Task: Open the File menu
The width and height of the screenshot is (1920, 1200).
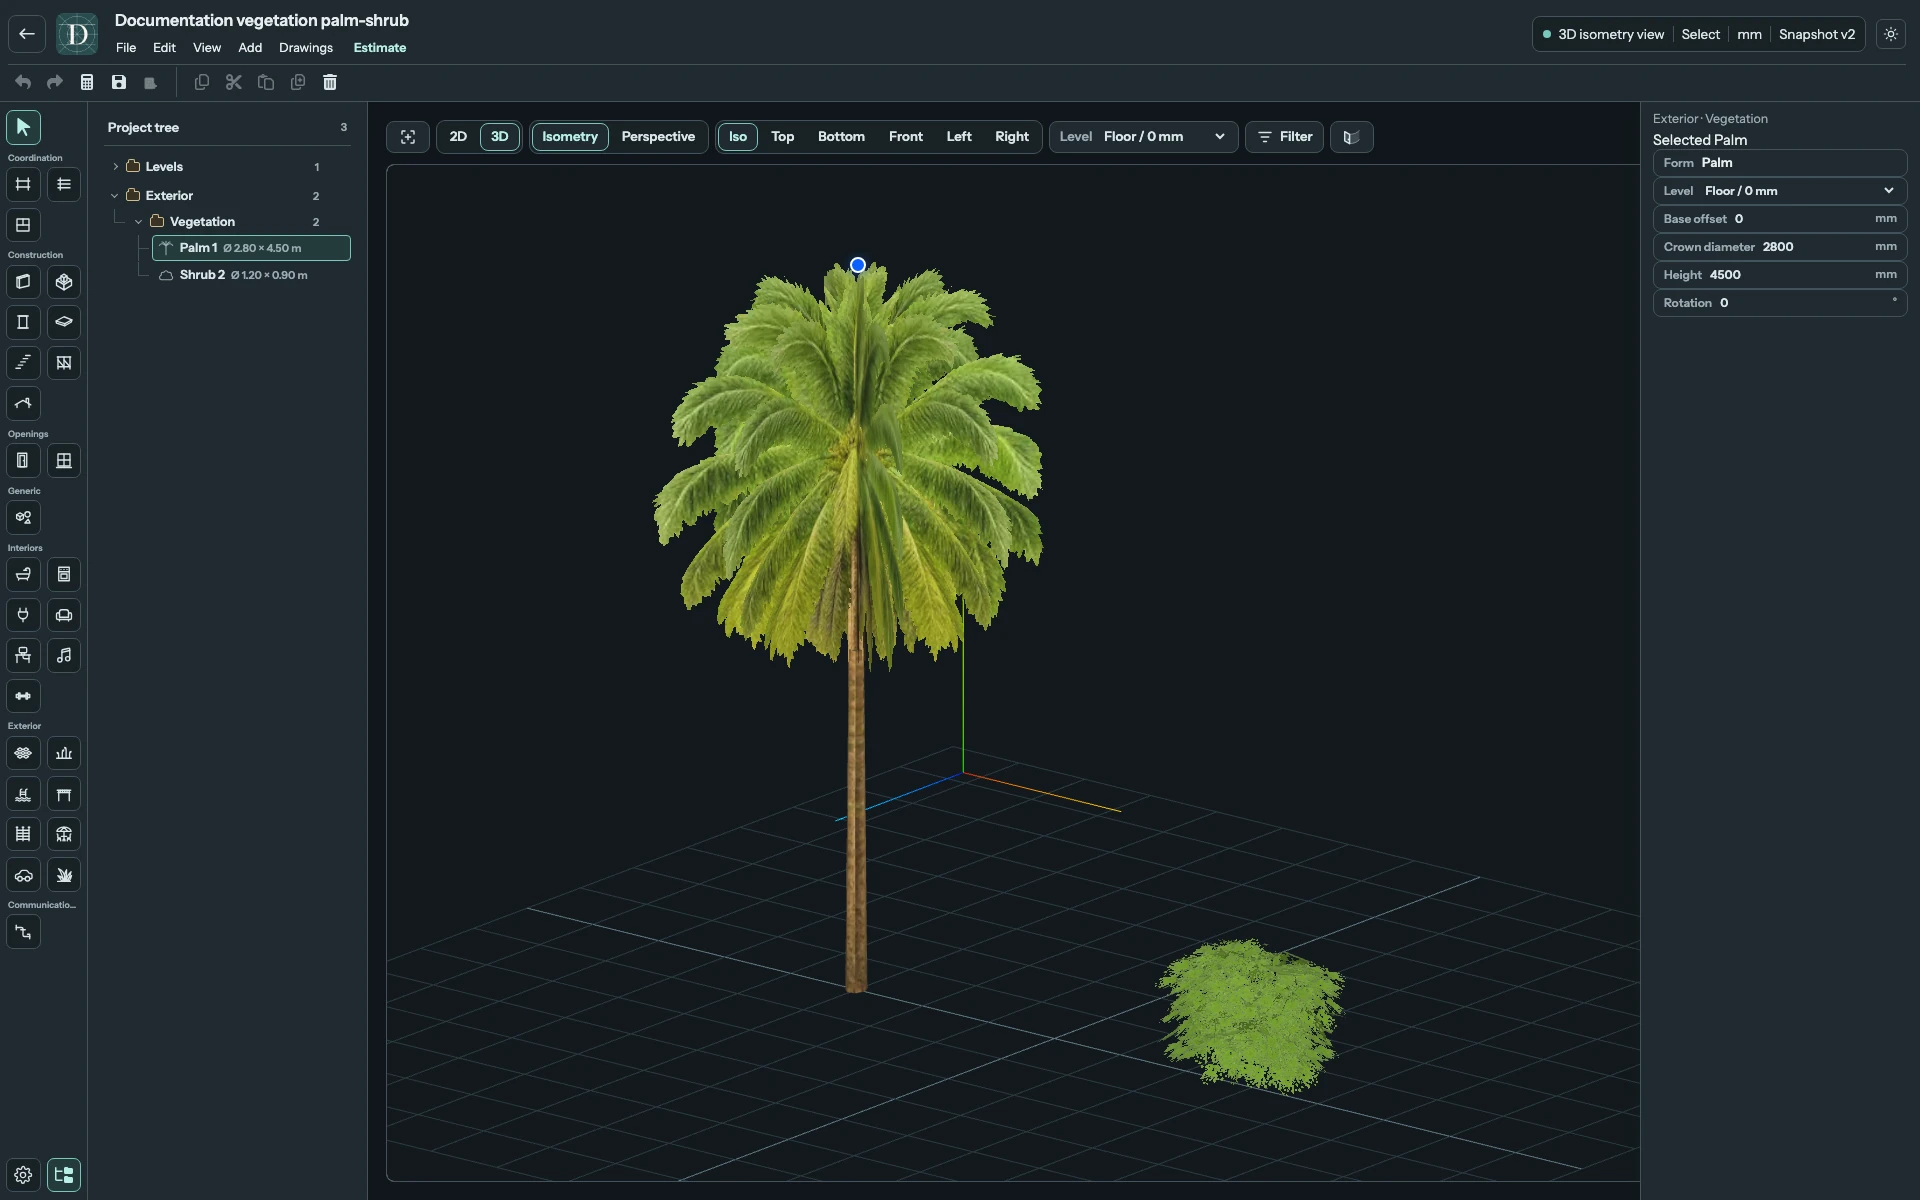Action: tap(126, 48)
